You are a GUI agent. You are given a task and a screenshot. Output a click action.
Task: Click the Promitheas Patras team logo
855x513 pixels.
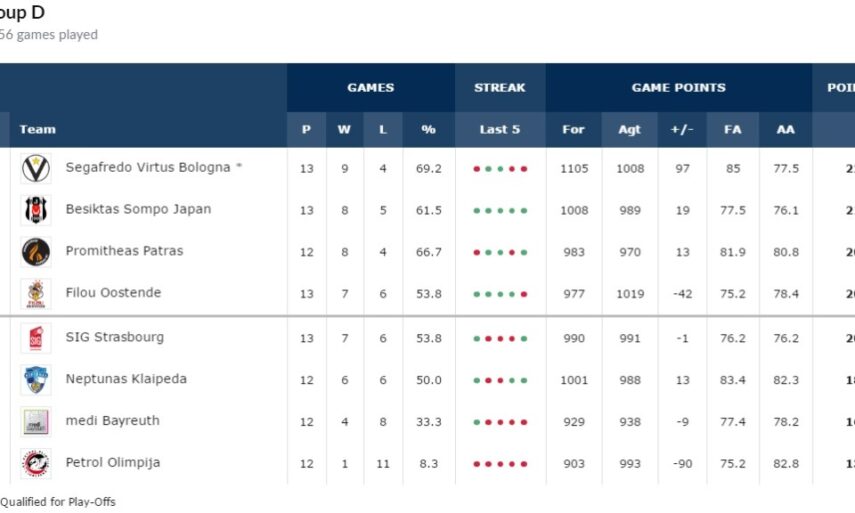coord(36,252)
